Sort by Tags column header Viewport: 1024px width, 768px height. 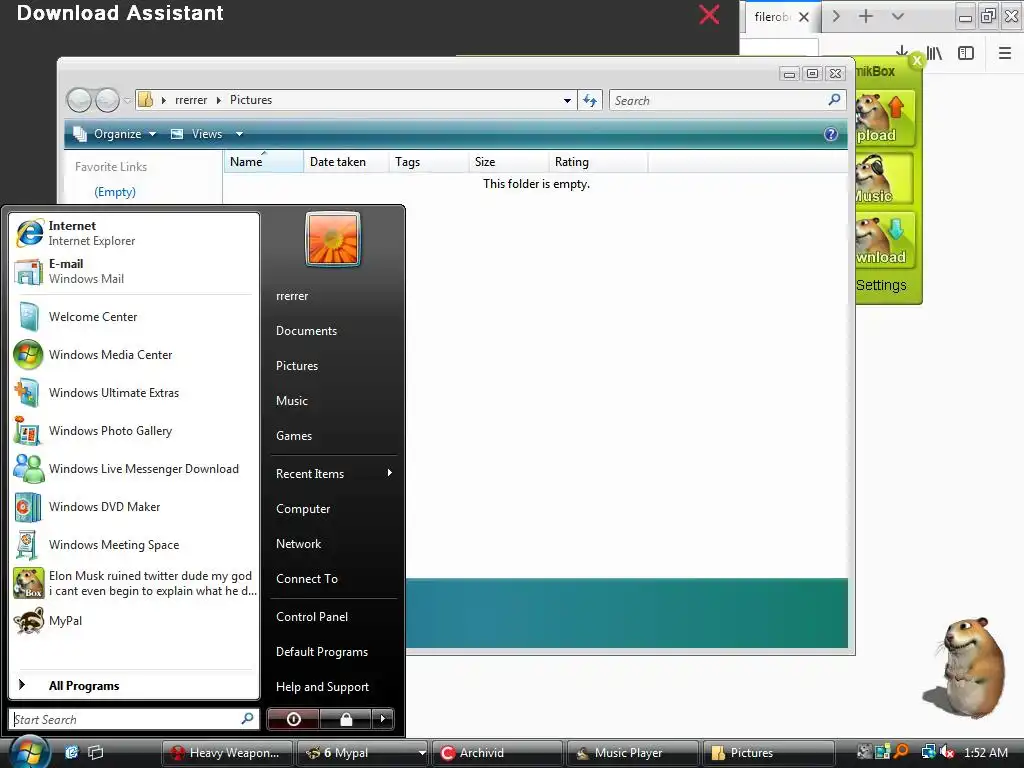tap(429, 162)
